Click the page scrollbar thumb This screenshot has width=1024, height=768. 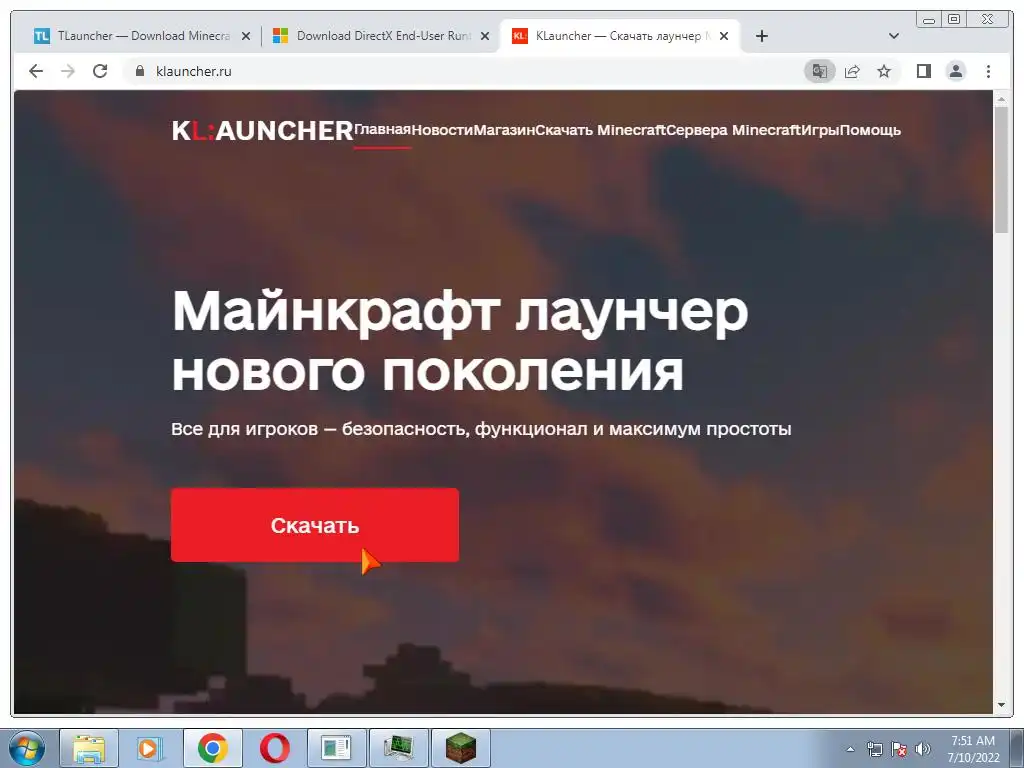coord(1001,169)
